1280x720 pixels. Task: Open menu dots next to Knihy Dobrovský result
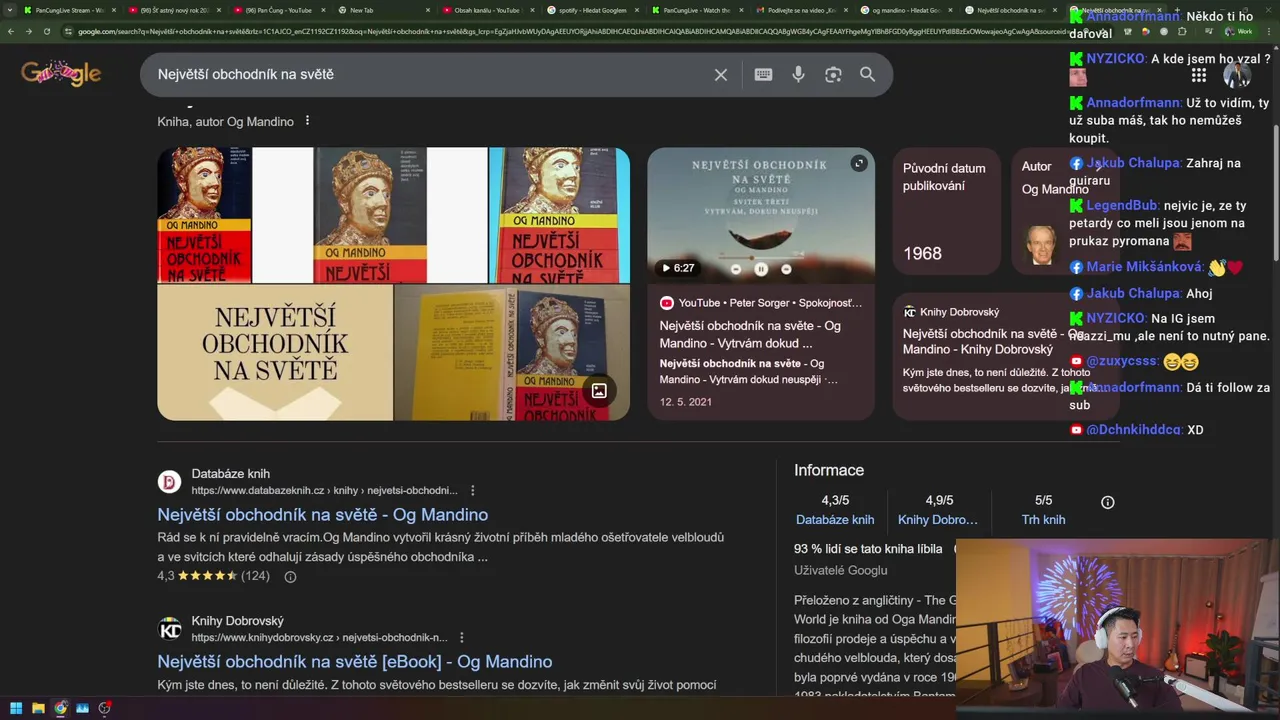[462, 637]
